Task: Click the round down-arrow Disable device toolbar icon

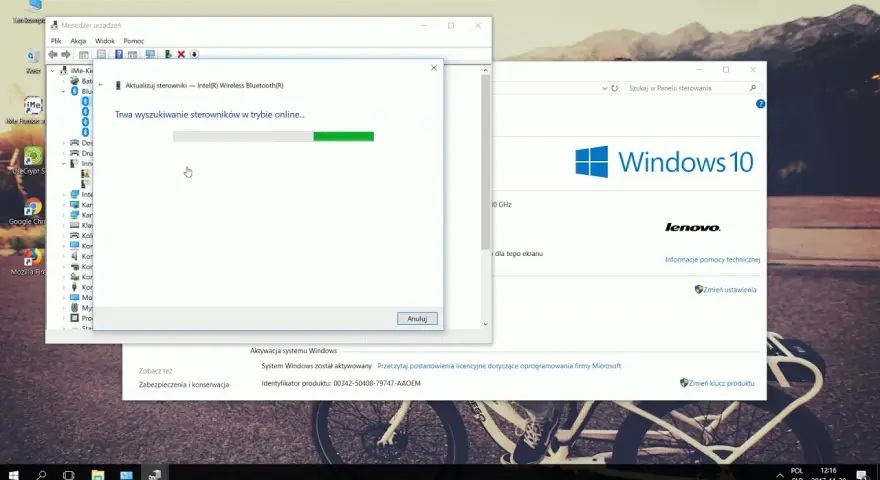Action: [x=194, y=54]
